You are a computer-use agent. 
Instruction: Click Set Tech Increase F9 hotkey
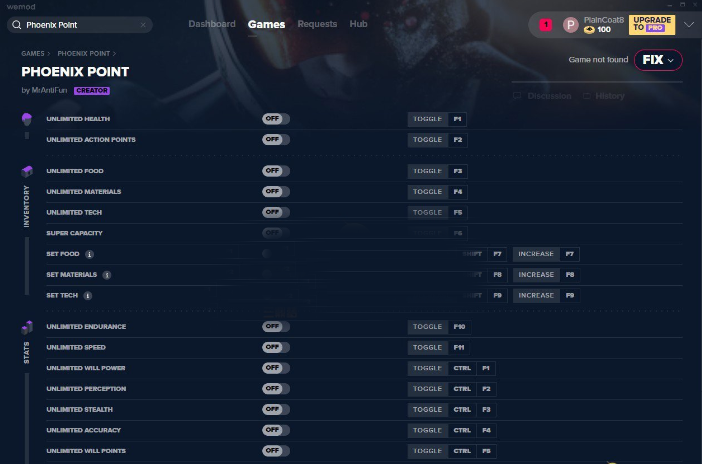(x=546, y=296)
